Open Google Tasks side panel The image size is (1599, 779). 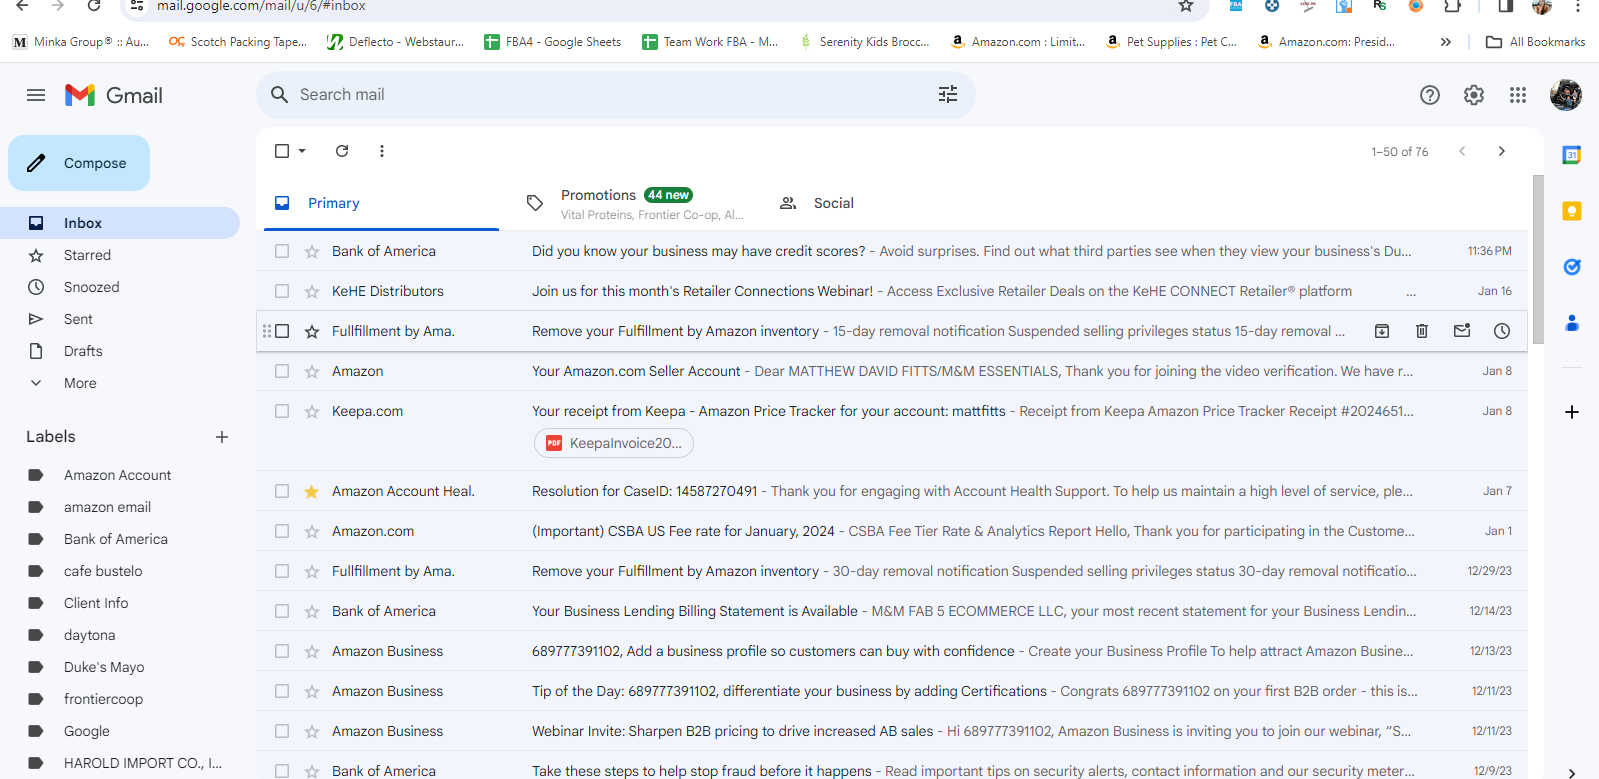point(1572,267)
